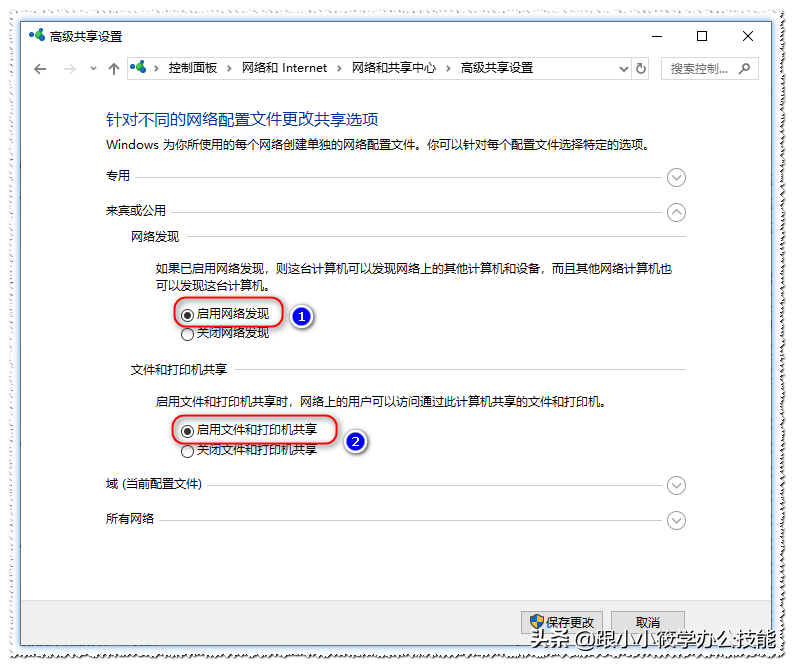The width and height of the screenshot is (794, 667).
Task: Select 关闭文件和打印机共享 radio button
Action: point(187,451)
